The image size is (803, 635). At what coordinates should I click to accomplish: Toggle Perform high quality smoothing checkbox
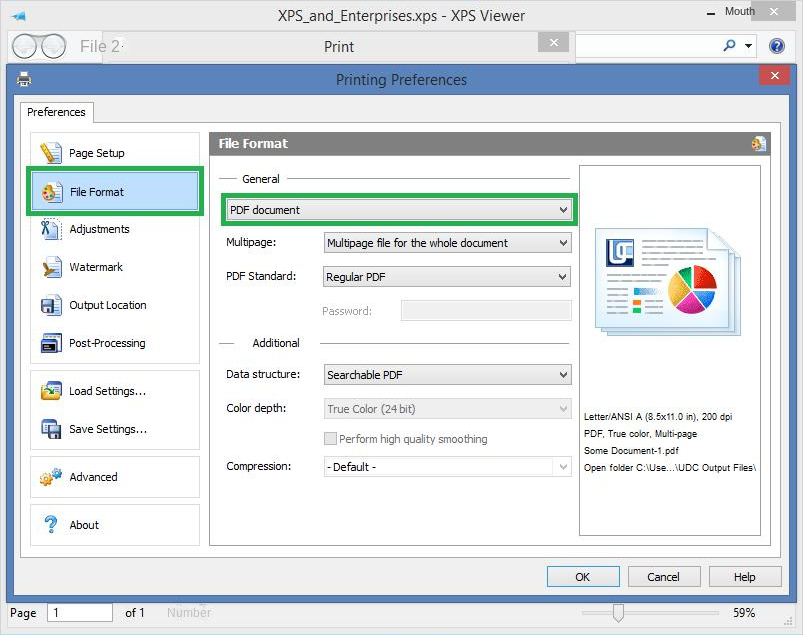[330, 438]
